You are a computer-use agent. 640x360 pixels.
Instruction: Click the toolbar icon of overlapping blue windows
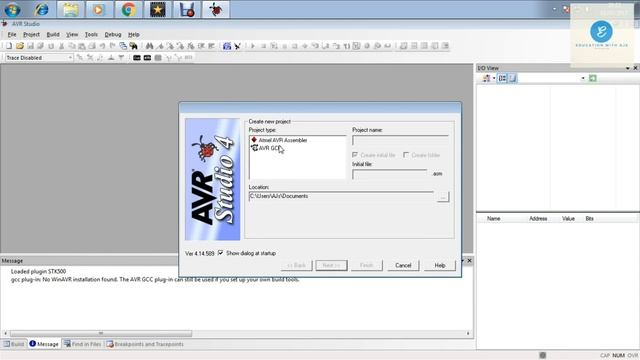[x=123, y=46]
